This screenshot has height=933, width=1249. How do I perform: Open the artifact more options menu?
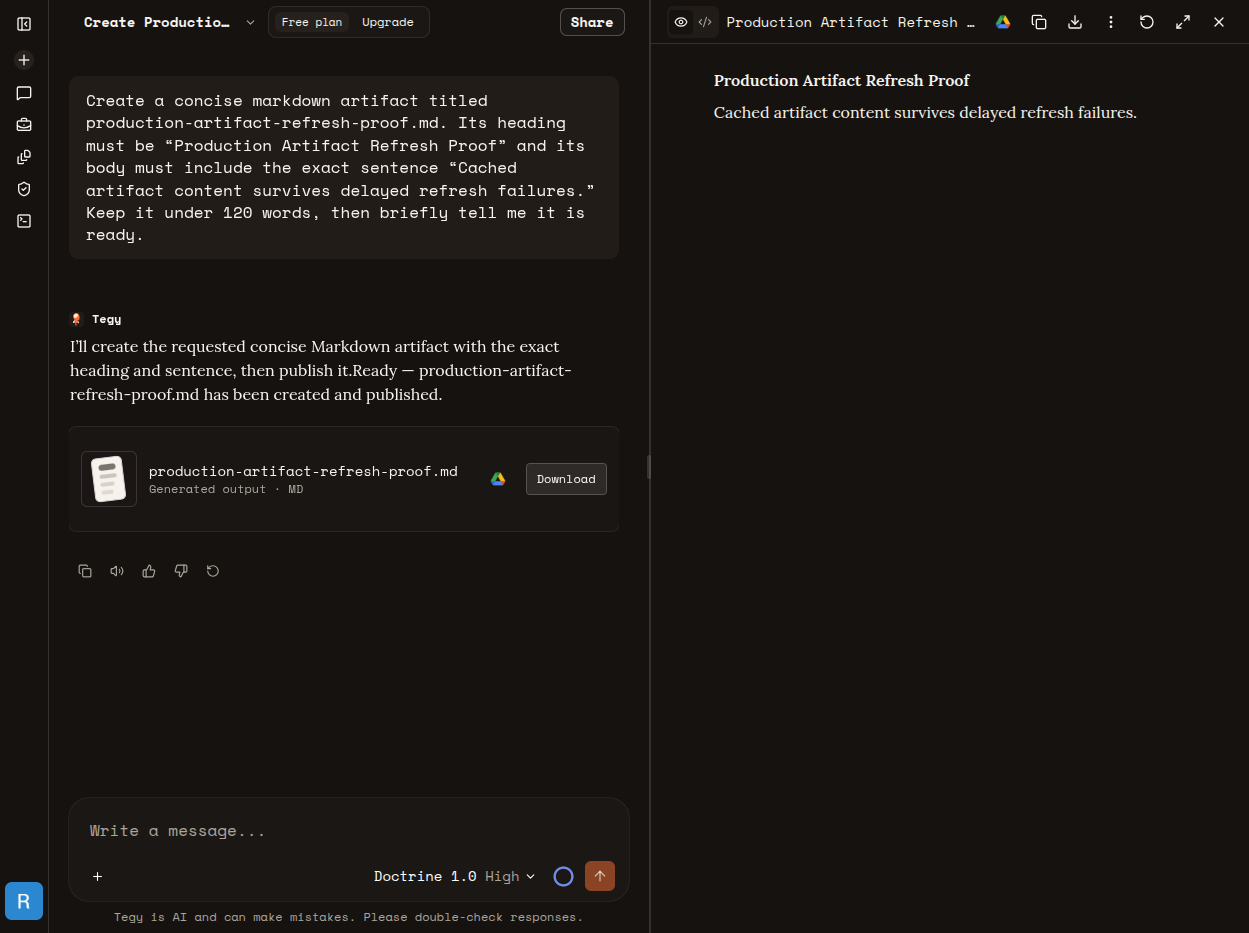1111,22
